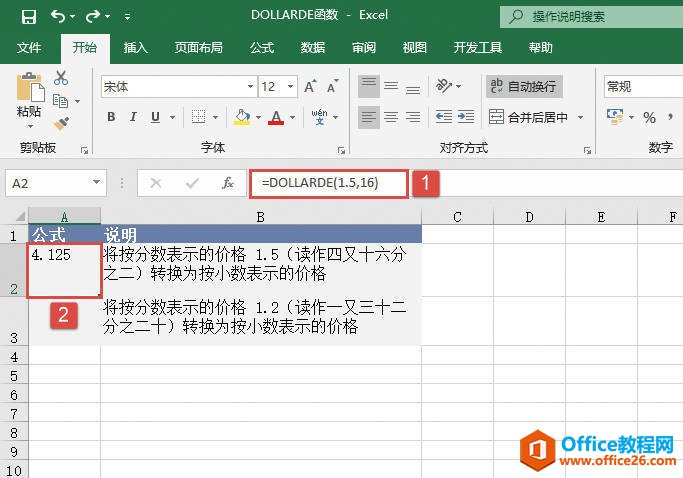Click the Decrease Font Size icon

click(332, 86)
